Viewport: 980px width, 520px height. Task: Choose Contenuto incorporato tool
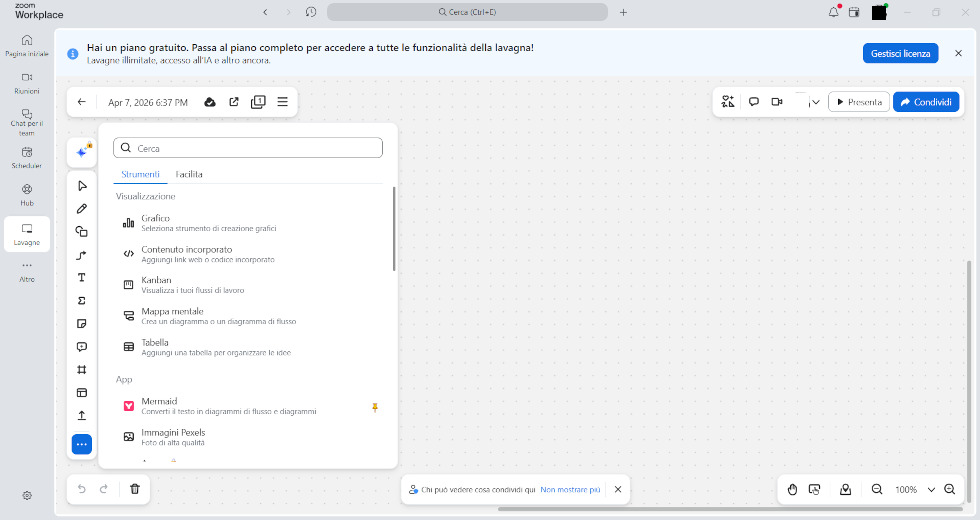point(250,254)
